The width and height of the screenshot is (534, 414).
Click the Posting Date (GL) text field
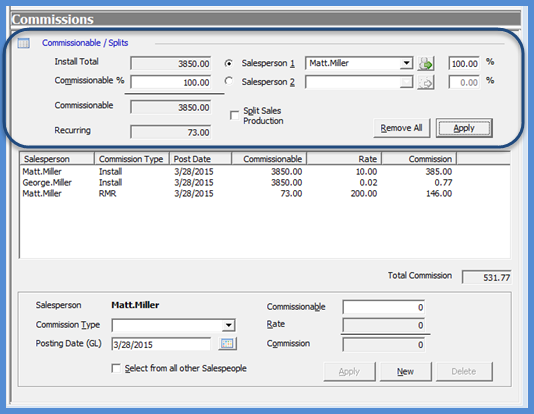pos(161,344)
